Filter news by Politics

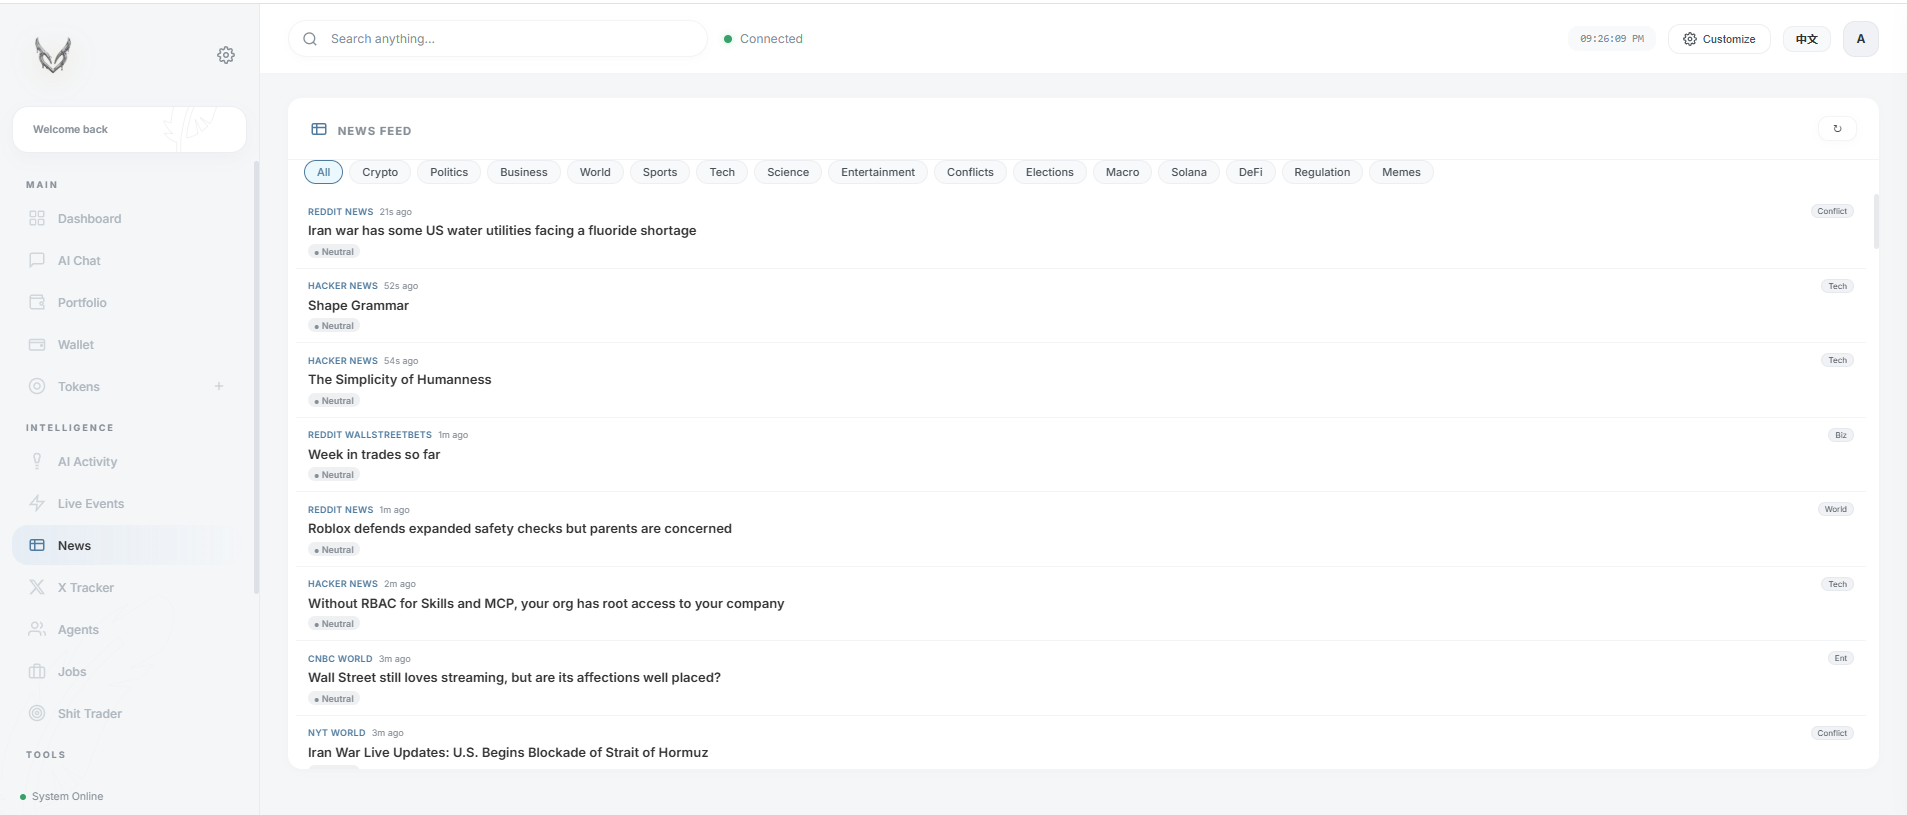449,172
